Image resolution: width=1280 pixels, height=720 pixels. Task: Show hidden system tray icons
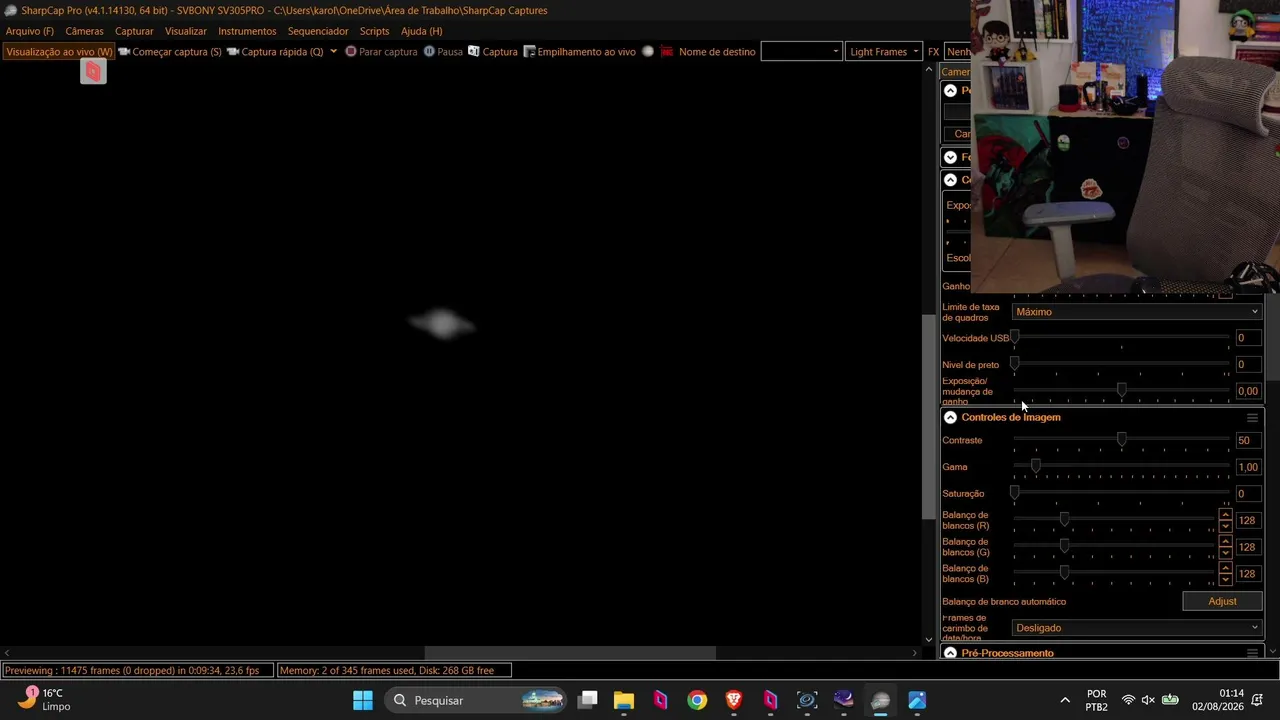(x=1065, y=700)
